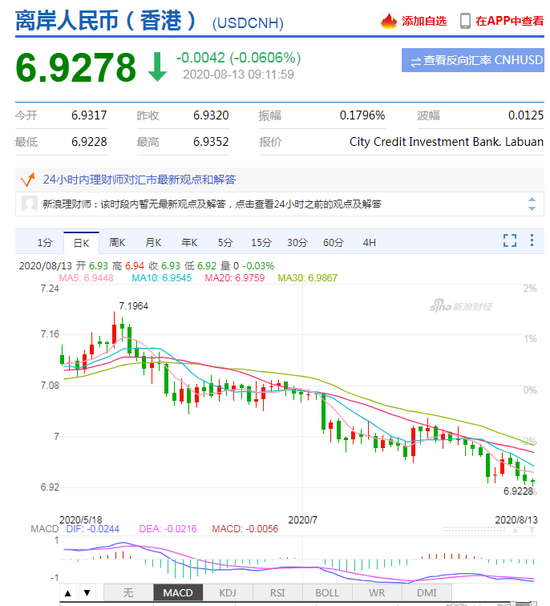Click the green down arrow beside price
Image resolution: width=550 pixels, height=606 pixels.
pos(157,67)
